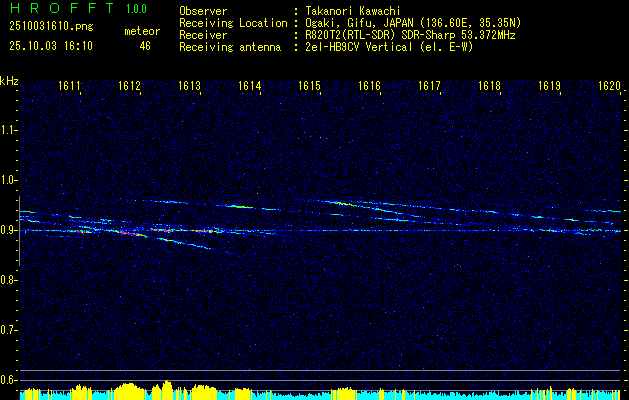Image resolution: width=629 pixels, height=400 pixels.
Task: Click the Receiving antenna label
Action: [x=230, y=47]
